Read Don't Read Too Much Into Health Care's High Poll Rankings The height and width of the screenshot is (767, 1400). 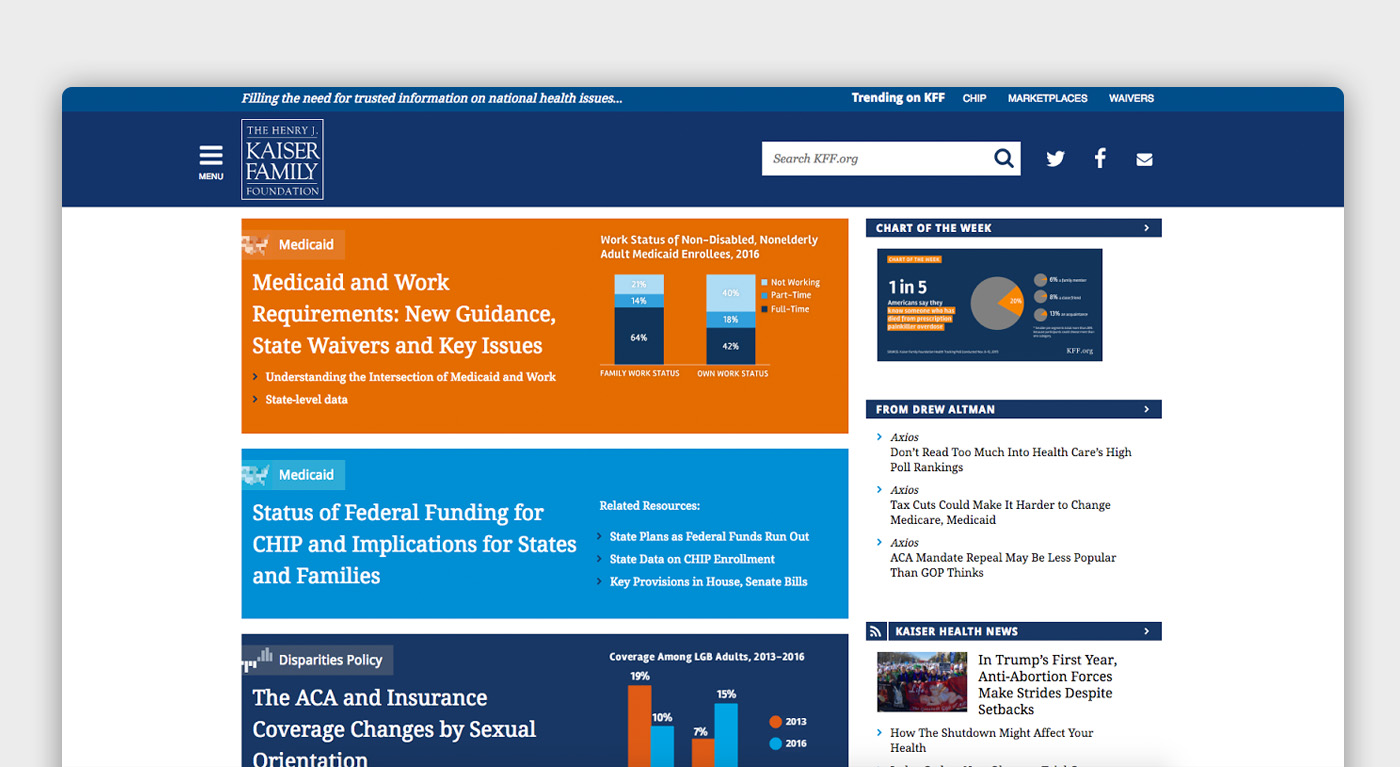pos(1011,460)
